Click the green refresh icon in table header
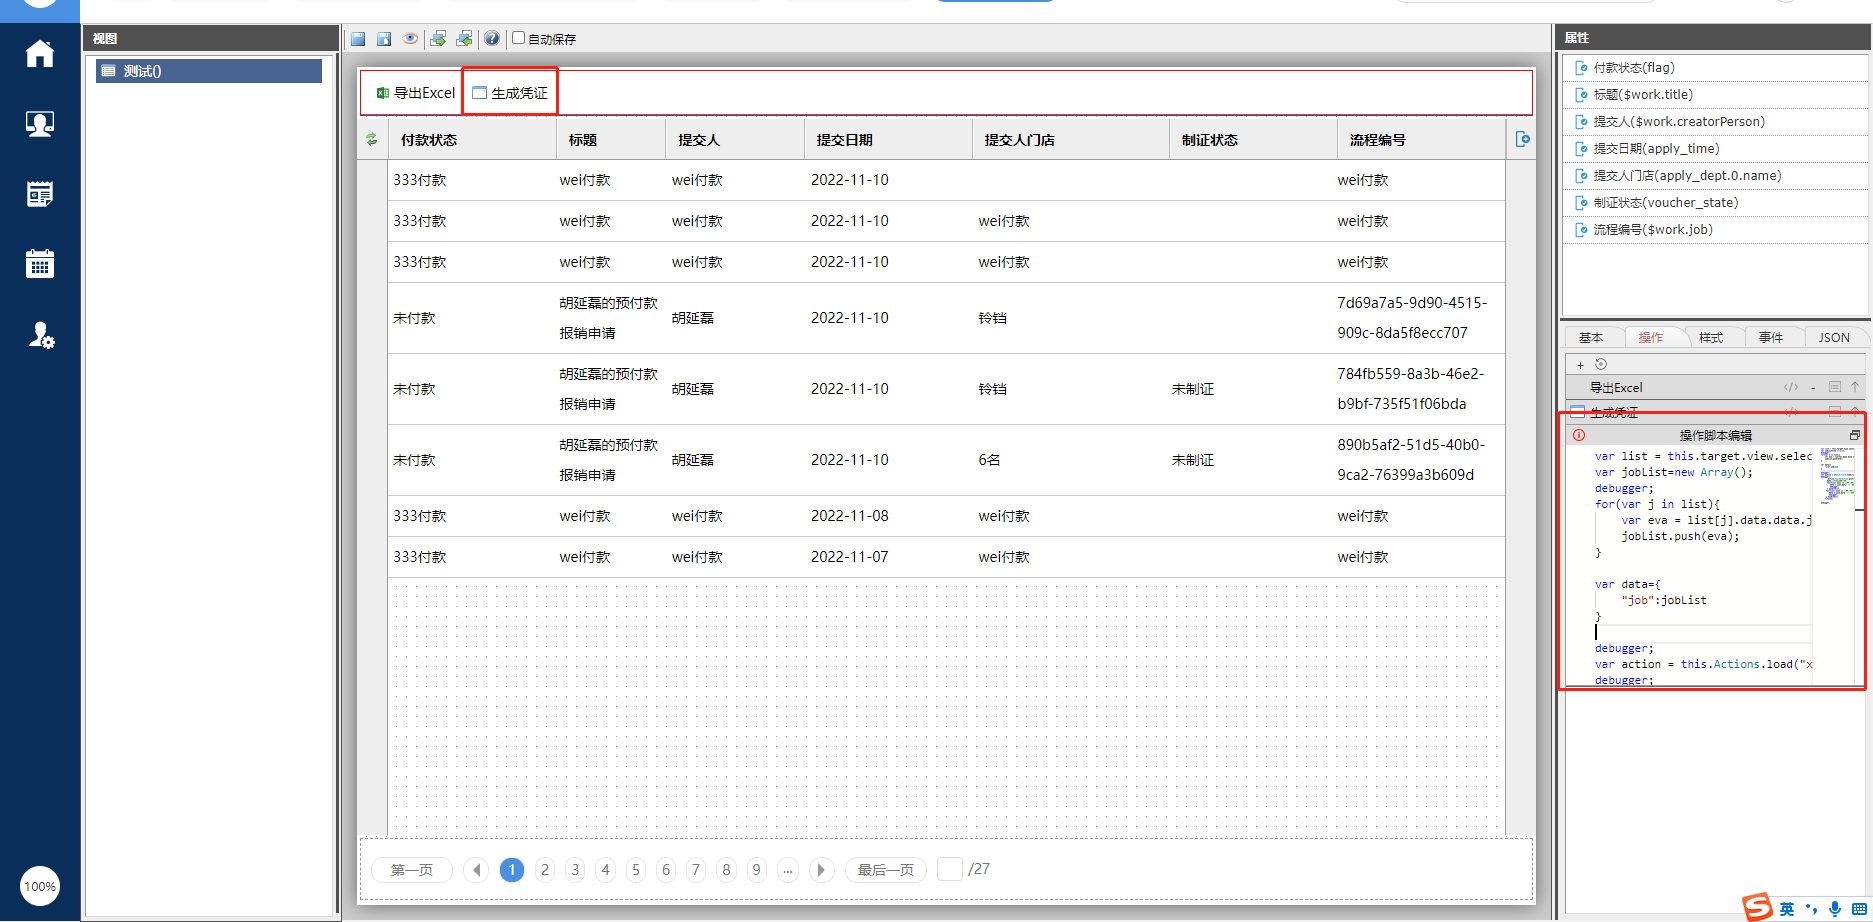Viewport: 1873px width, 922px height. (372, 140)
